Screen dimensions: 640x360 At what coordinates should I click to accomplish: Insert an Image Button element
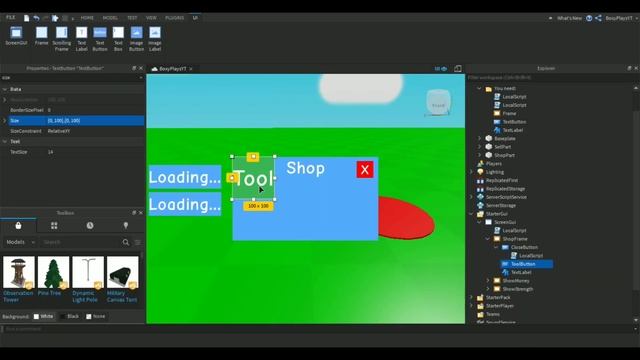[136, 39]
